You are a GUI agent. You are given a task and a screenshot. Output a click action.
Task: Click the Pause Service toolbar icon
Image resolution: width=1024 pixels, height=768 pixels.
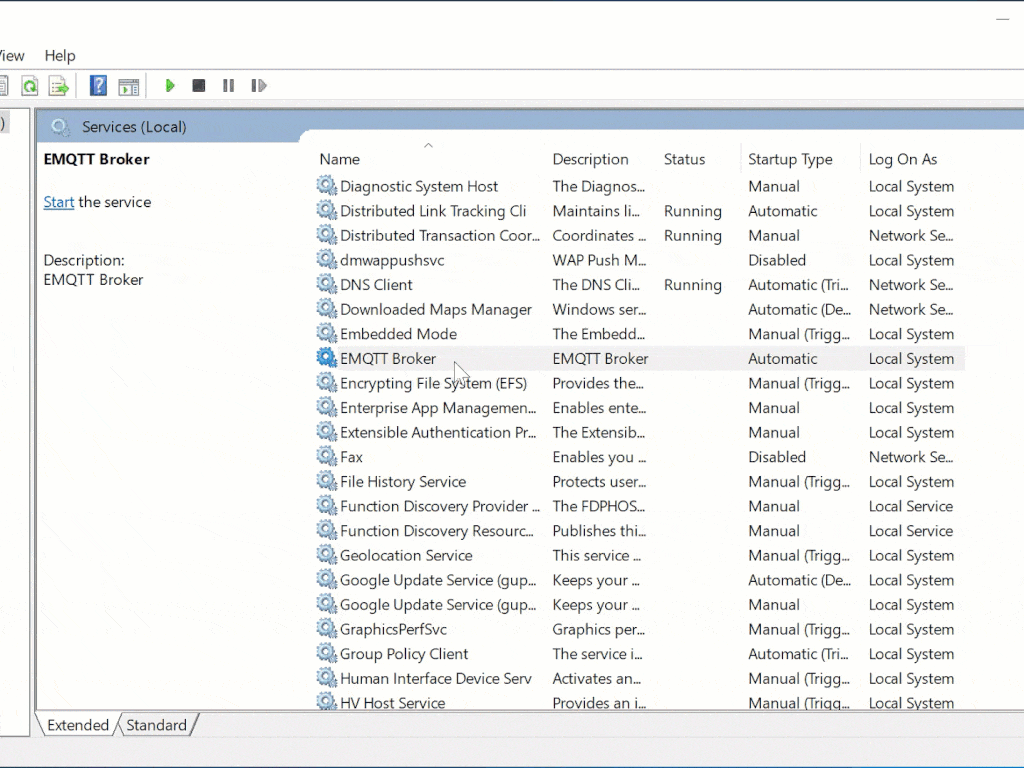[228, 86]
